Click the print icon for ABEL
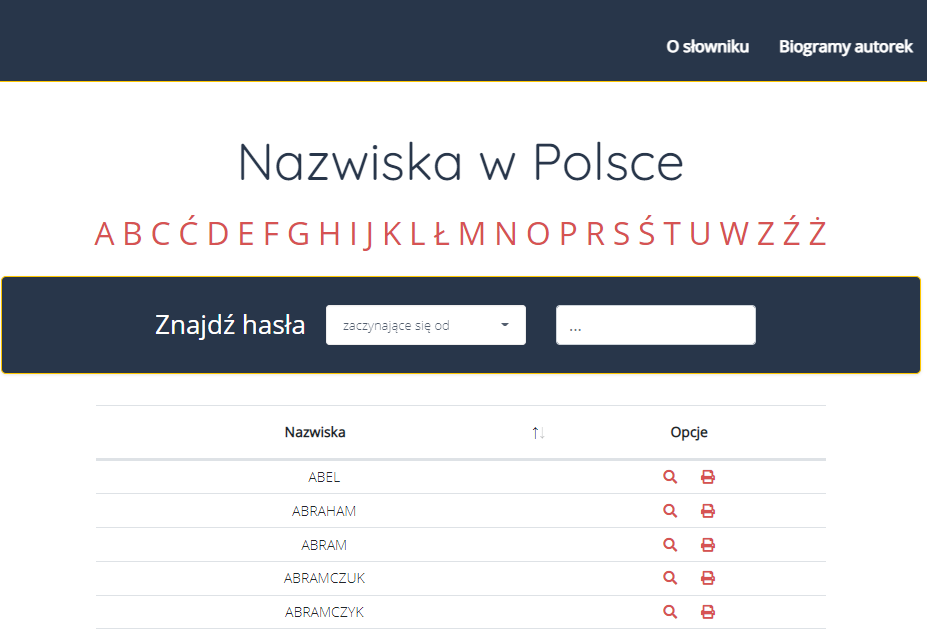This screenshot has width=927, height=629. 708,477
